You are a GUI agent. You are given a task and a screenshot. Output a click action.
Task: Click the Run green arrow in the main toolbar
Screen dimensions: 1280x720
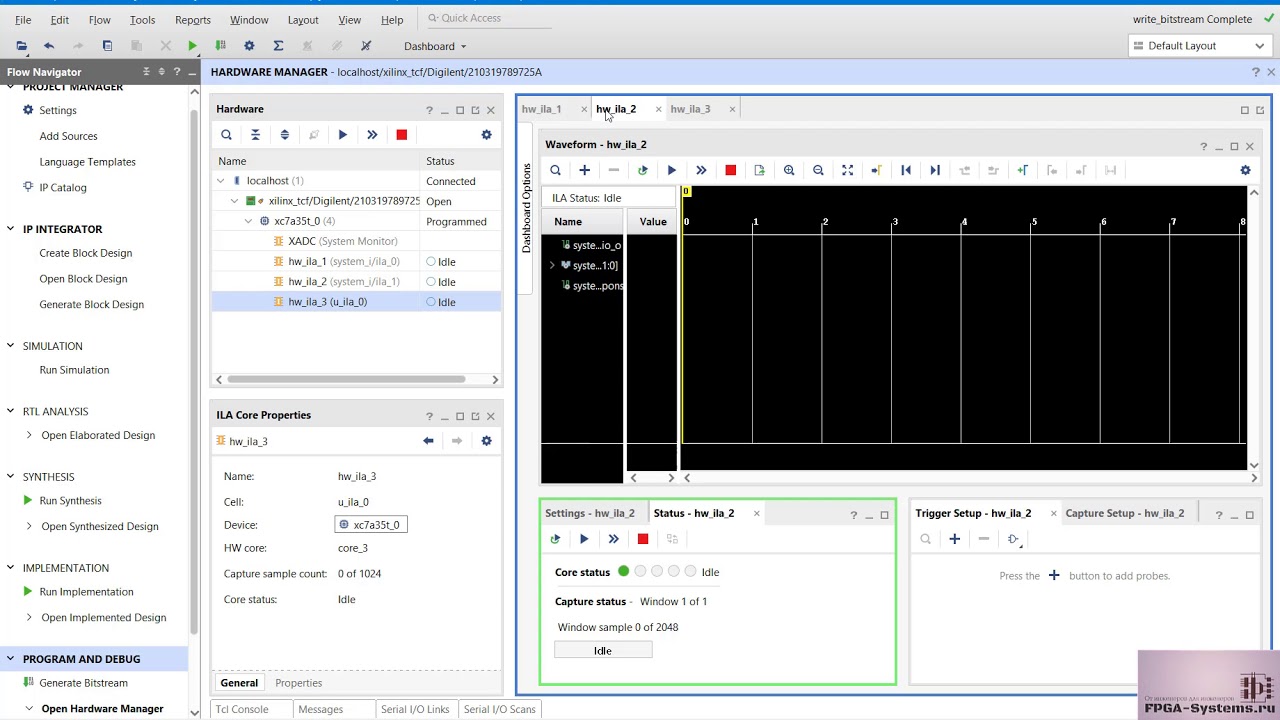[192, 46]
